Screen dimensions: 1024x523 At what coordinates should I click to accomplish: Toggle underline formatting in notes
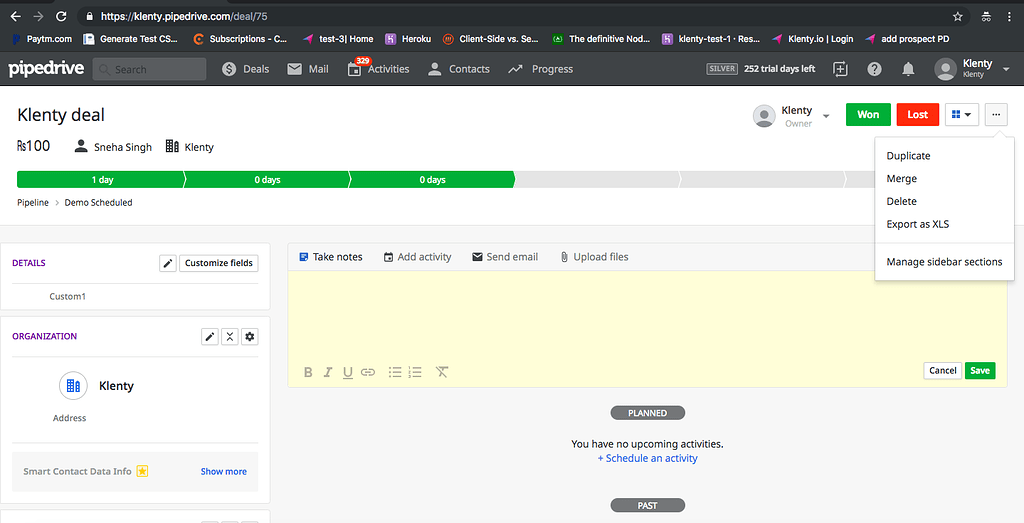[x=347, y=373]
